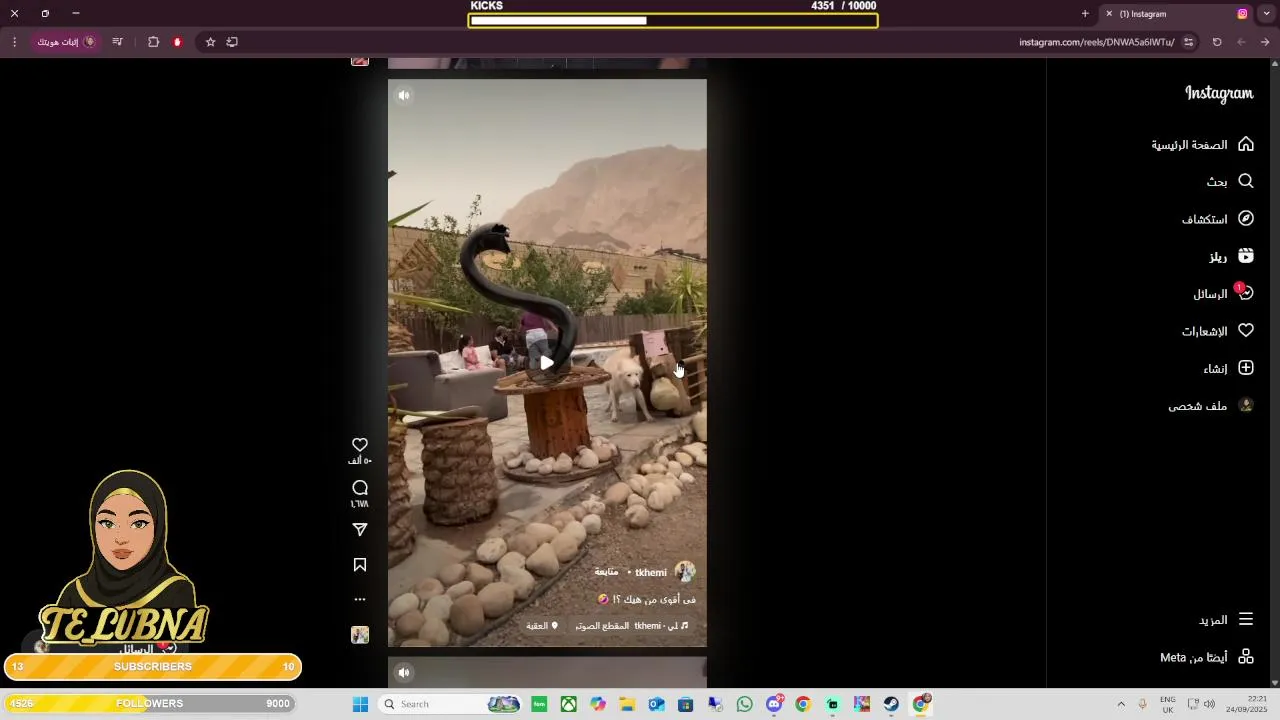Open the More (المزيد) hamburger menu
This screenshot has height=720, width=1280.
click(1226, 619)
